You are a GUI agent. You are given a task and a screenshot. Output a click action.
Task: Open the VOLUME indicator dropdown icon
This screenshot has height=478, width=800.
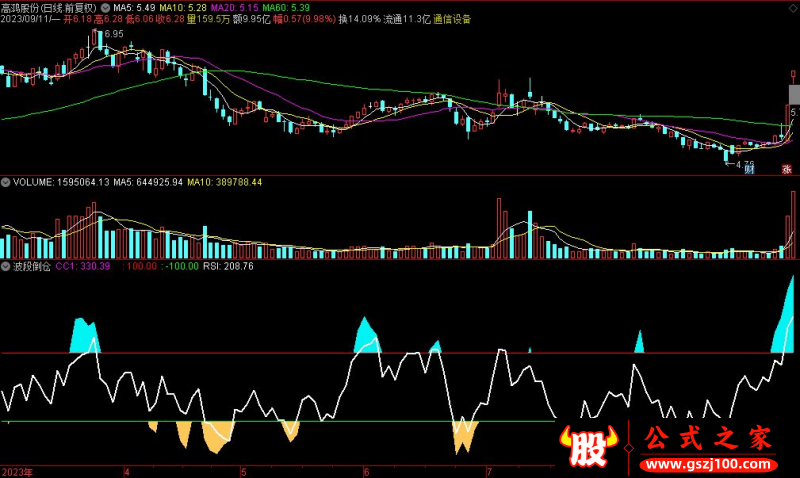pos(6,182)
